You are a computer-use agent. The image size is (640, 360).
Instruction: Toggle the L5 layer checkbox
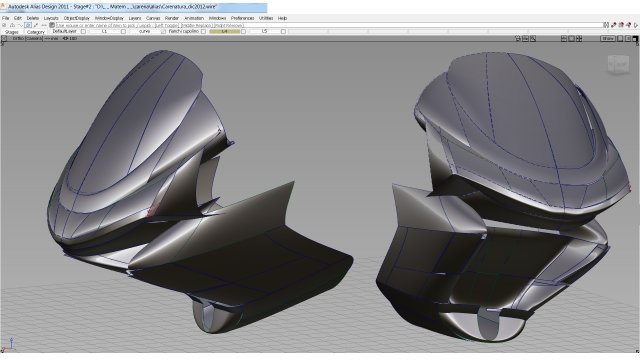click(283, 31)
